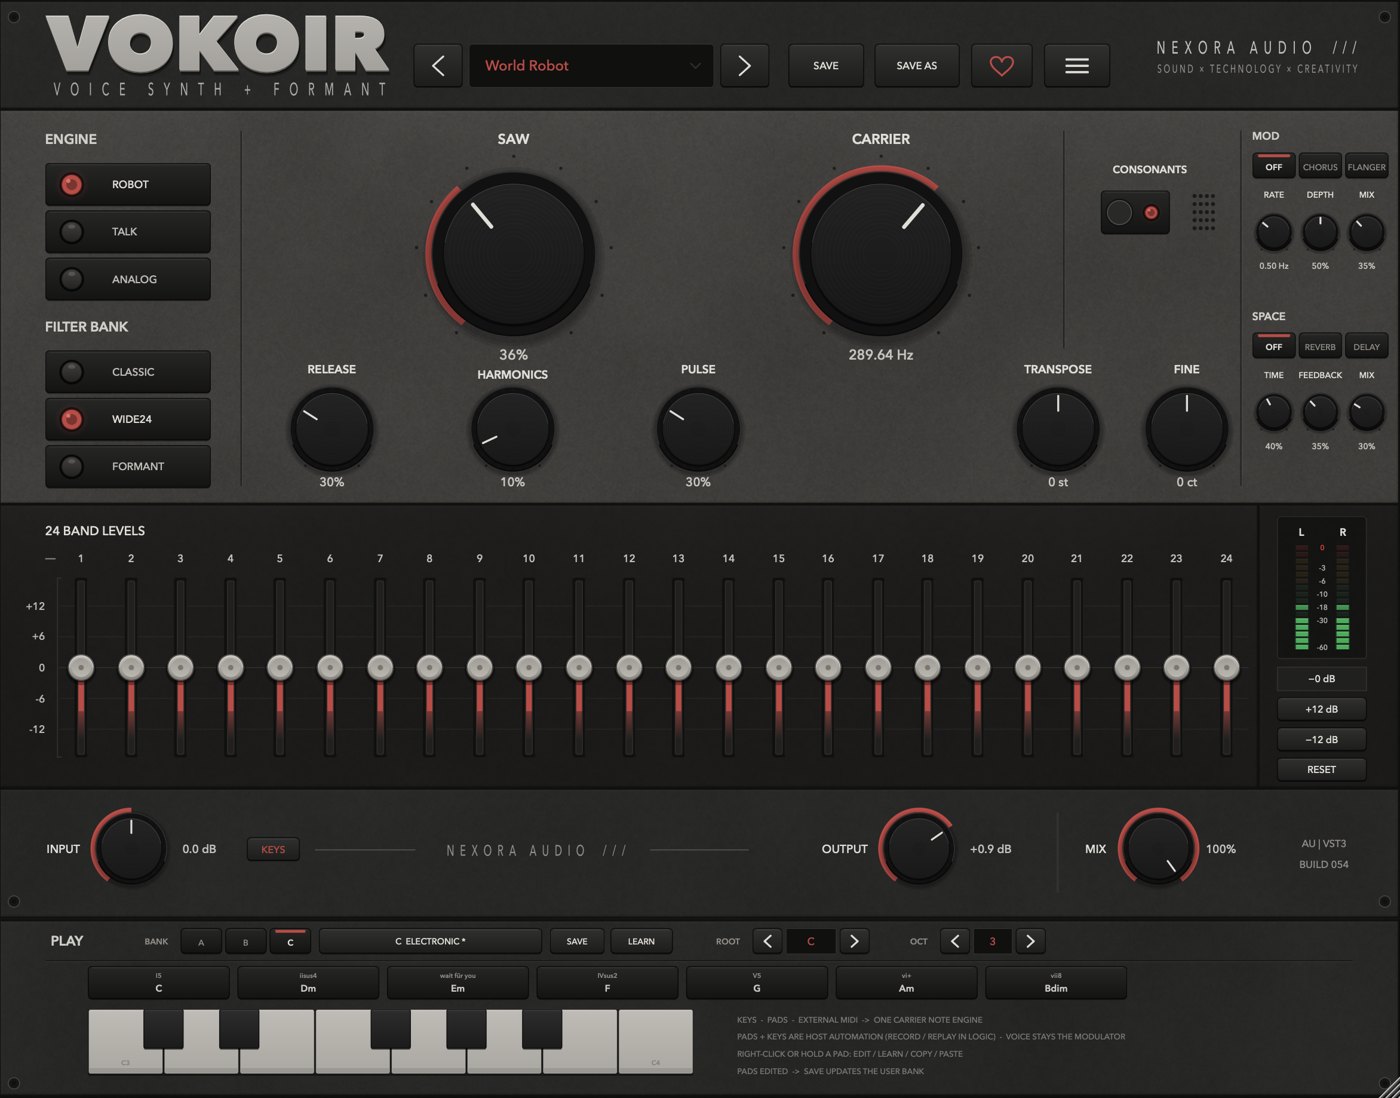The width and height of the screenshot is (1400, 1098).
Task: Select pad bank C
Action: click(x=291, y=942)
